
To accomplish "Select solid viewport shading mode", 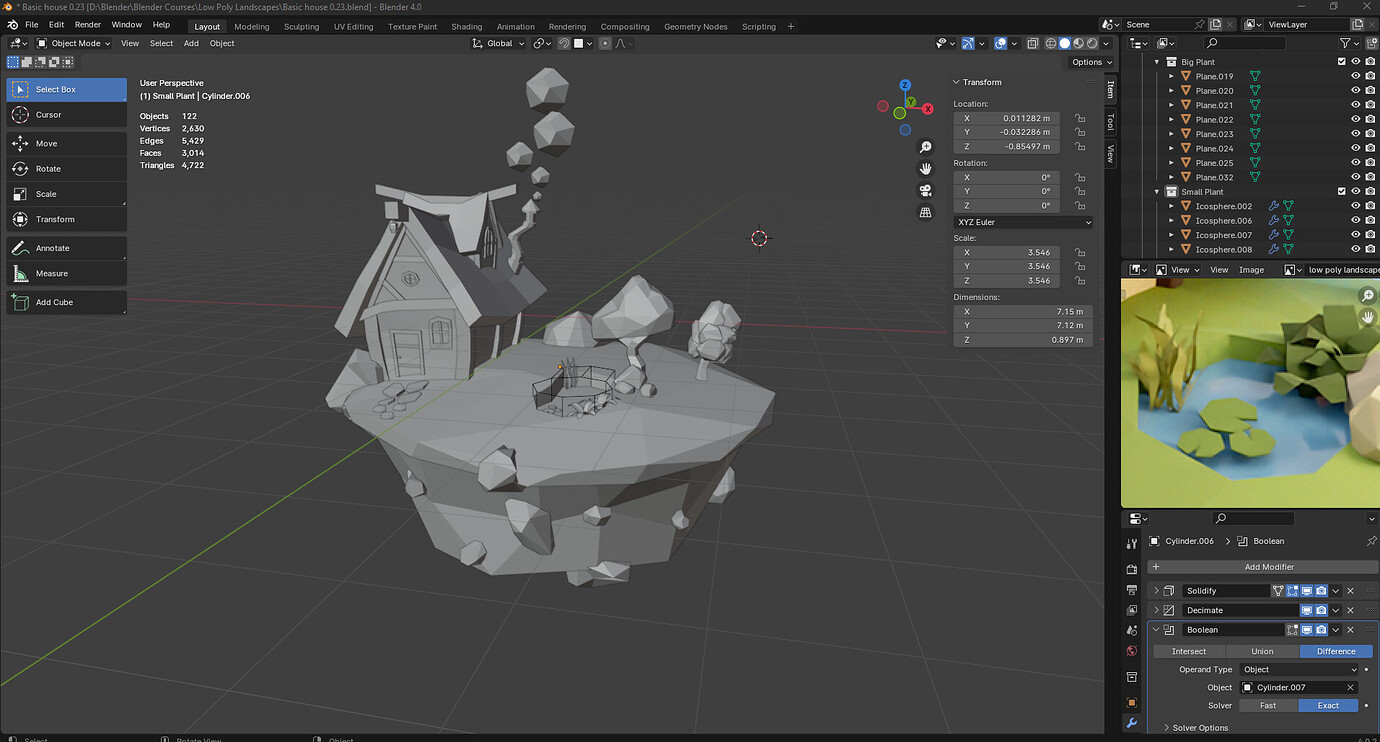I will pyautogui.click(x=1065, y=43).
